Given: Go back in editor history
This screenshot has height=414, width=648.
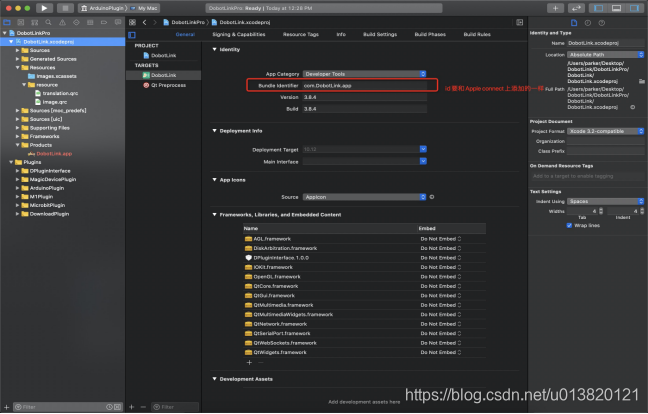Looking at the screenshot, I should [145, 22].
